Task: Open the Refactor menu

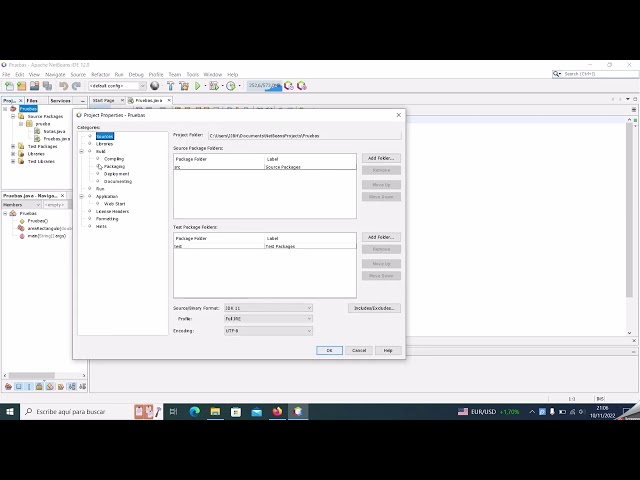Action: [100, 74]
